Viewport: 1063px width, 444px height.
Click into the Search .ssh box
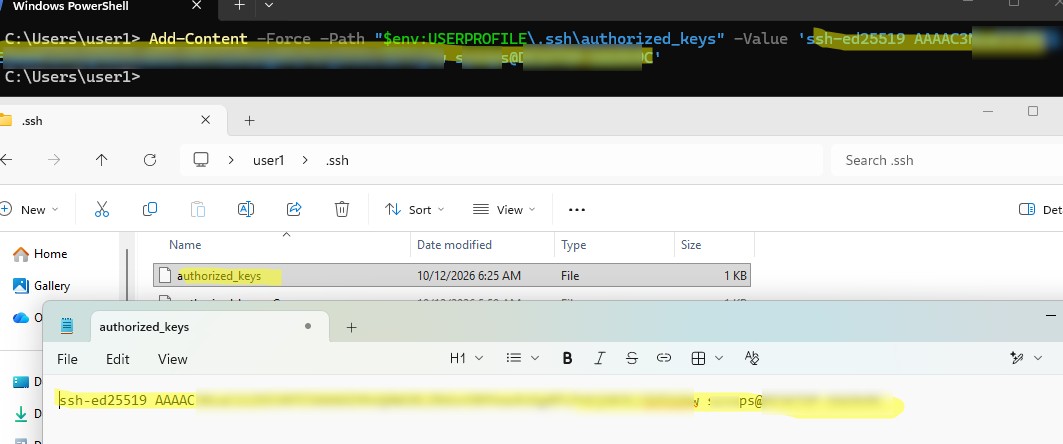(946, 161)
